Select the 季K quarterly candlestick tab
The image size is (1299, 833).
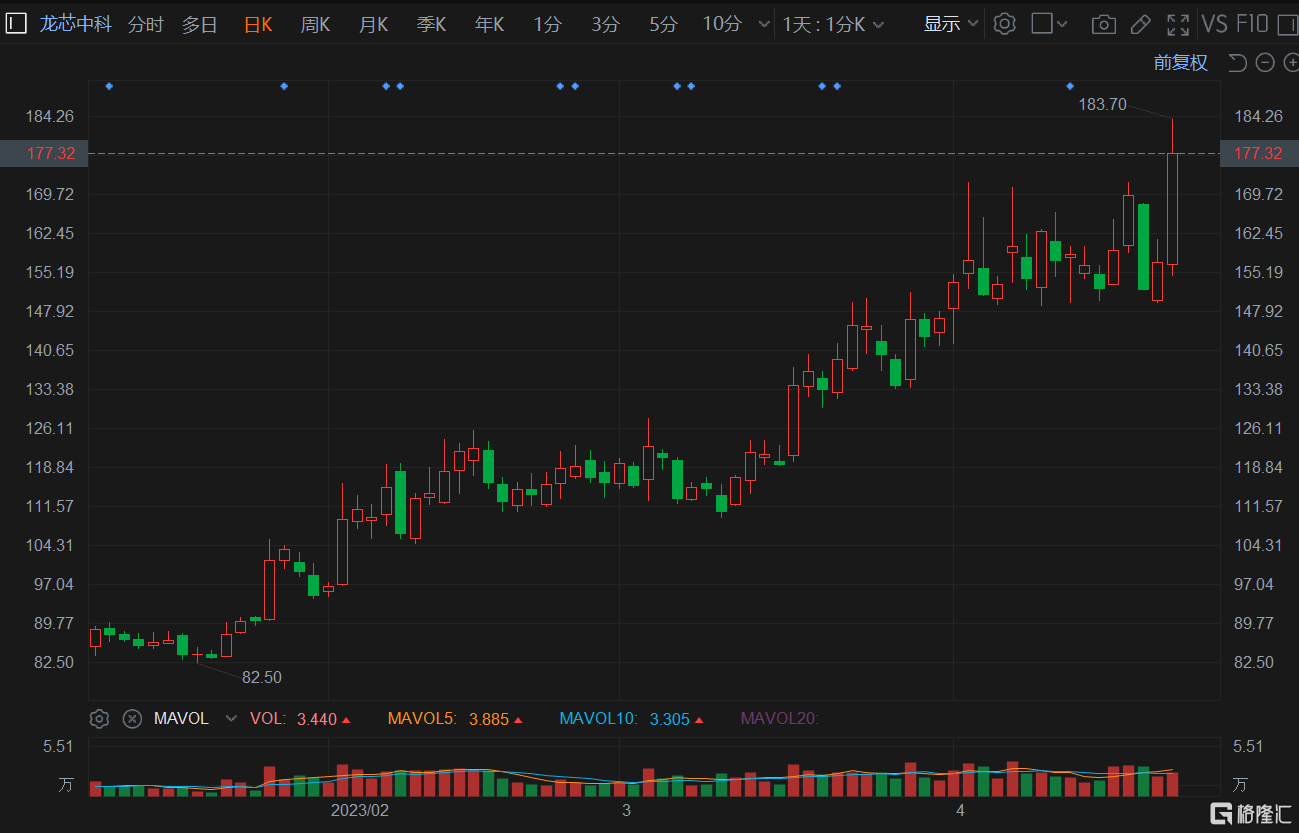click(x=431, y=24)
